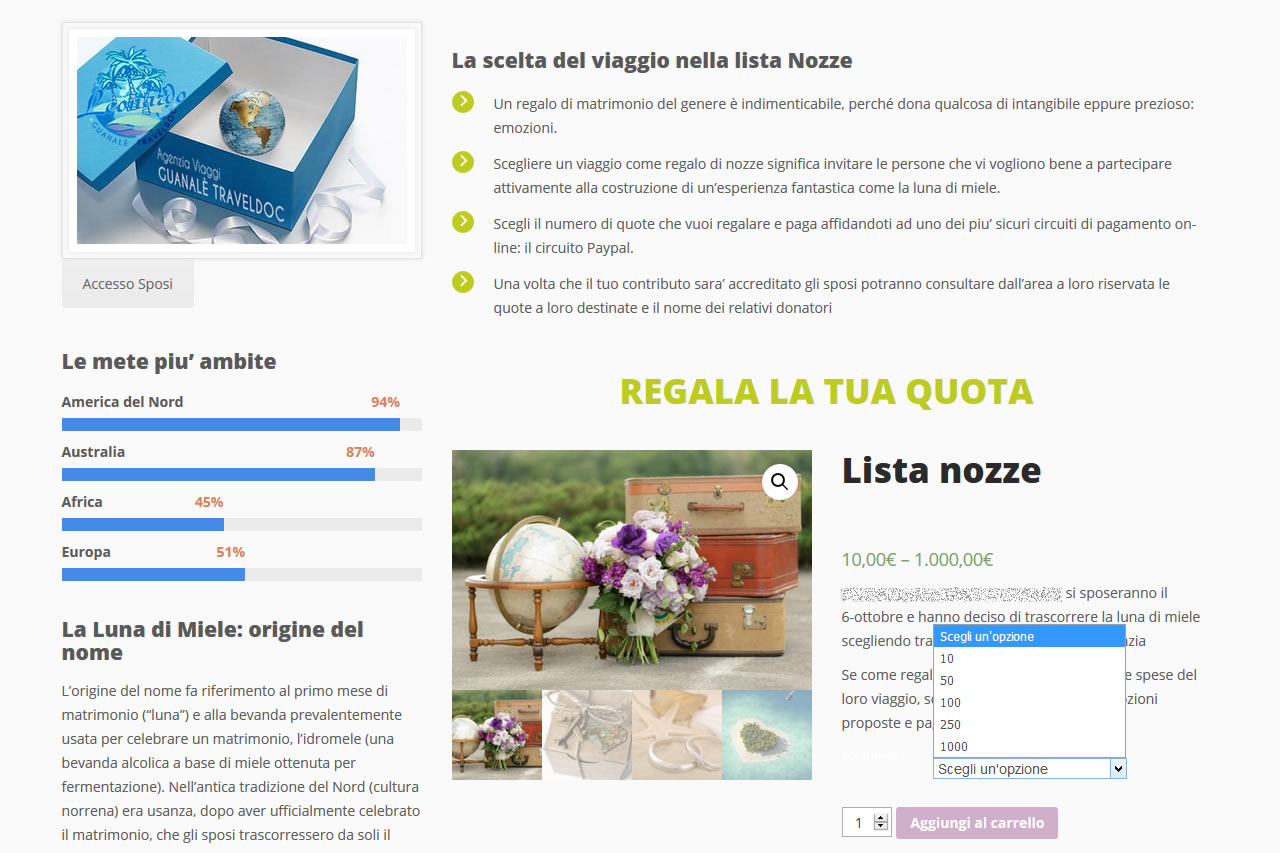1280x853 pixels.
Task: Pick 1000 from the open option list
Action: point(1029,746)
